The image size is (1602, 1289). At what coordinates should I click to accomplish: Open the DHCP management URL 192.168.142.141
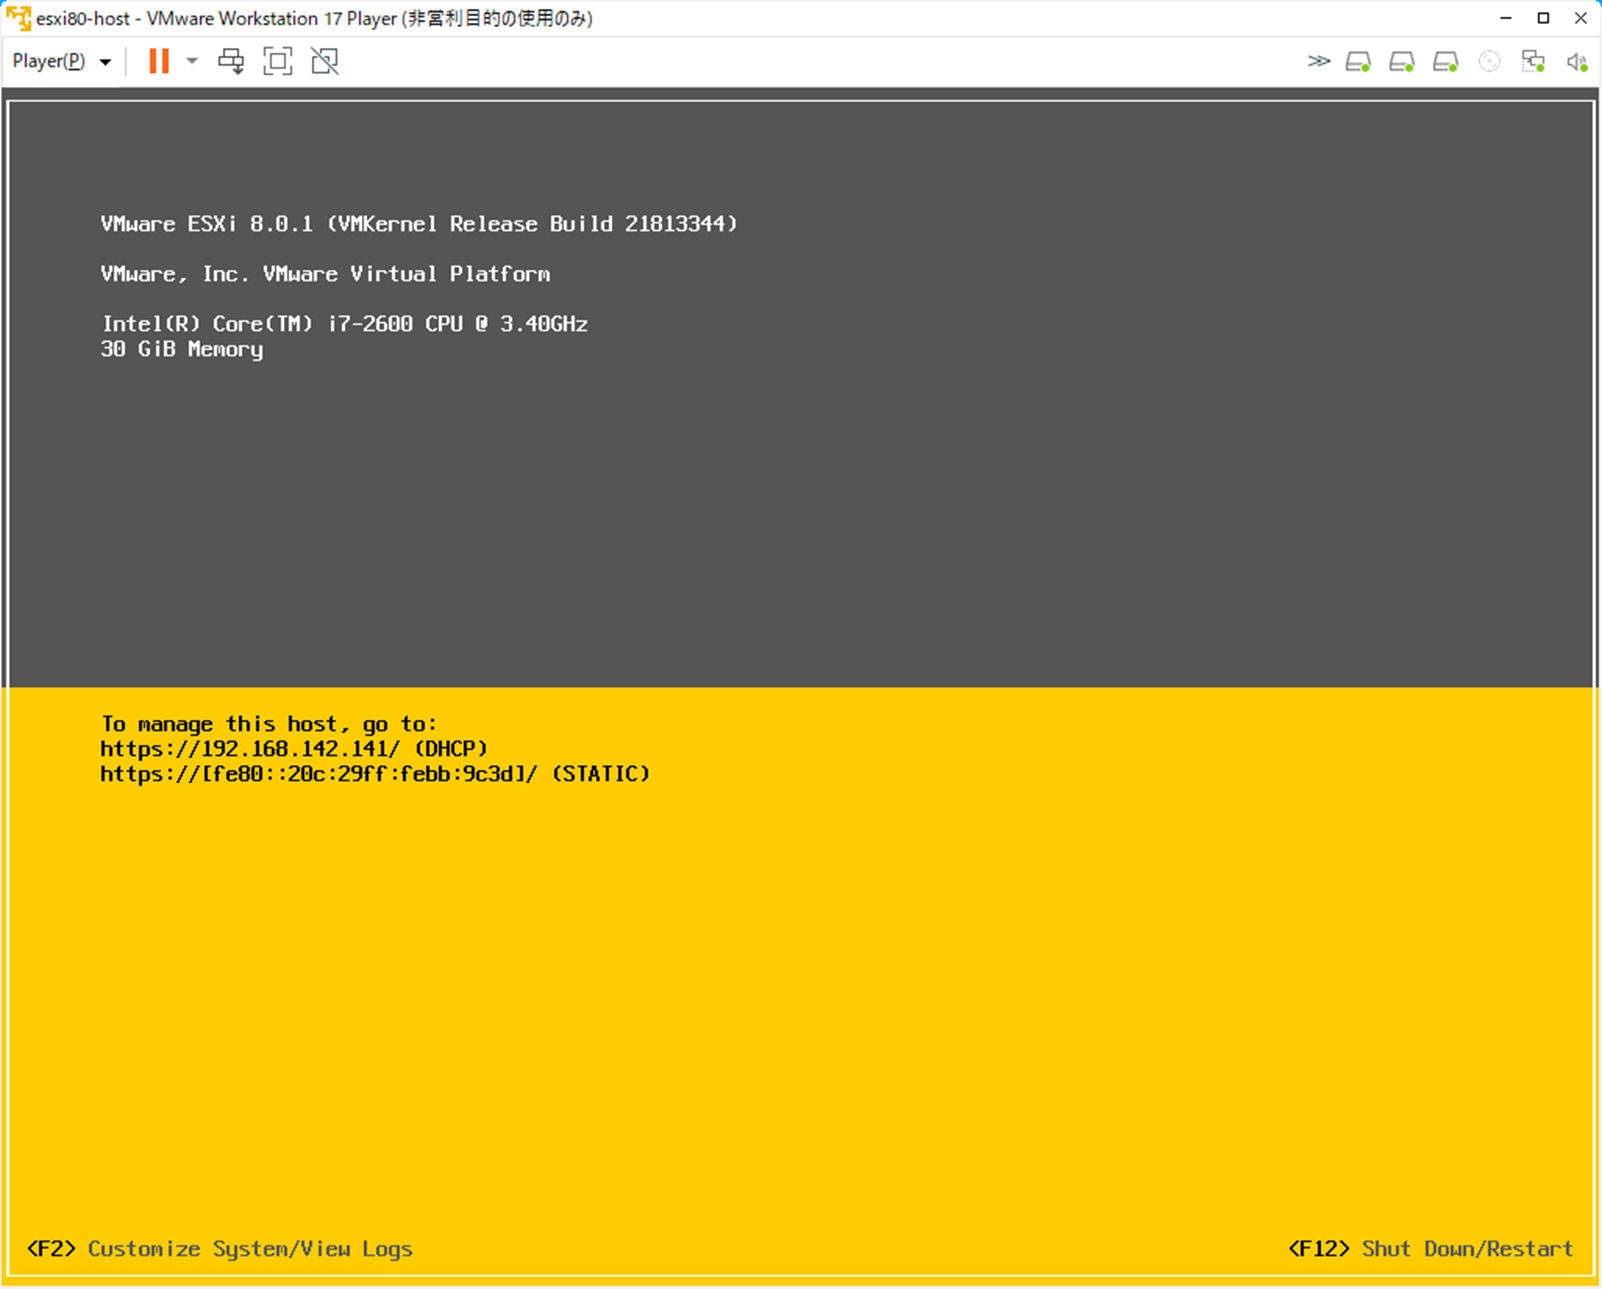(x=294, y=748)
